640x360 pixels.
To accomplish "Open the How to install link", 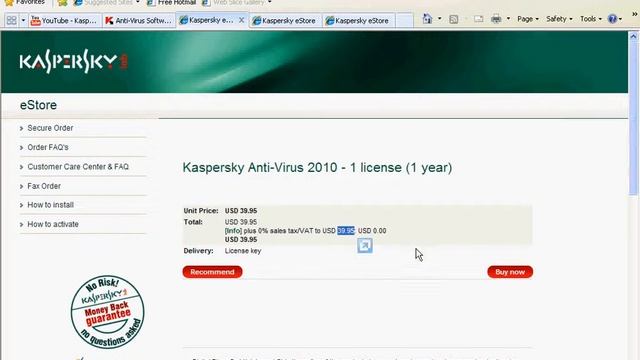I will [51, 205].
